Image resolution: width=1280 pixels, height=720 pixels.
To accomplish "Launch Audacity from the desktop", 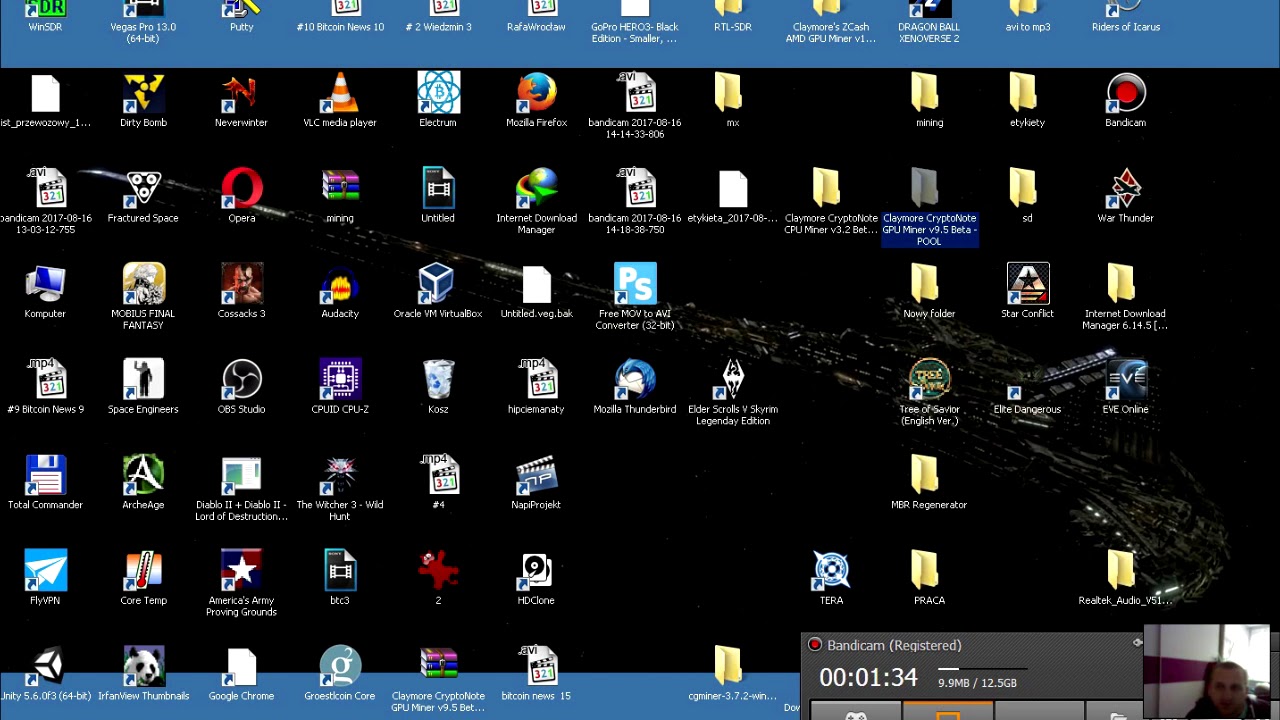I will tap(340, 286).
